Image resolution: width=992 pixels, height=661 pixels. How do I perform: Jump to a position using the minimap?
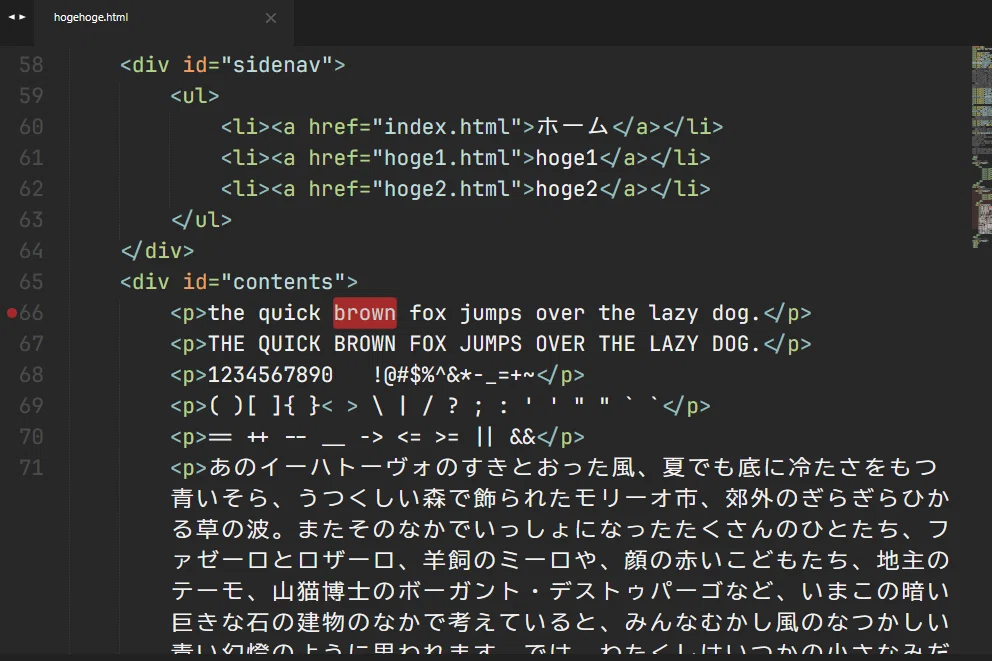[981, 147]
